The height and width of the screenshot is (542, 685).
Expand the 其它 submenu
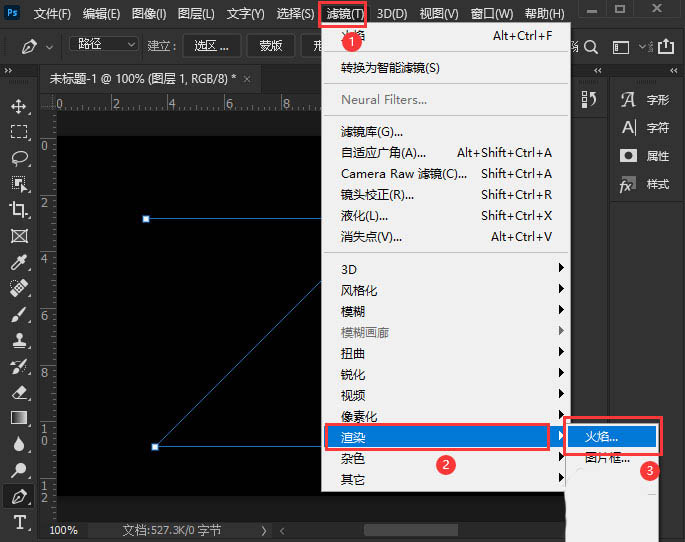pos(445,479)
